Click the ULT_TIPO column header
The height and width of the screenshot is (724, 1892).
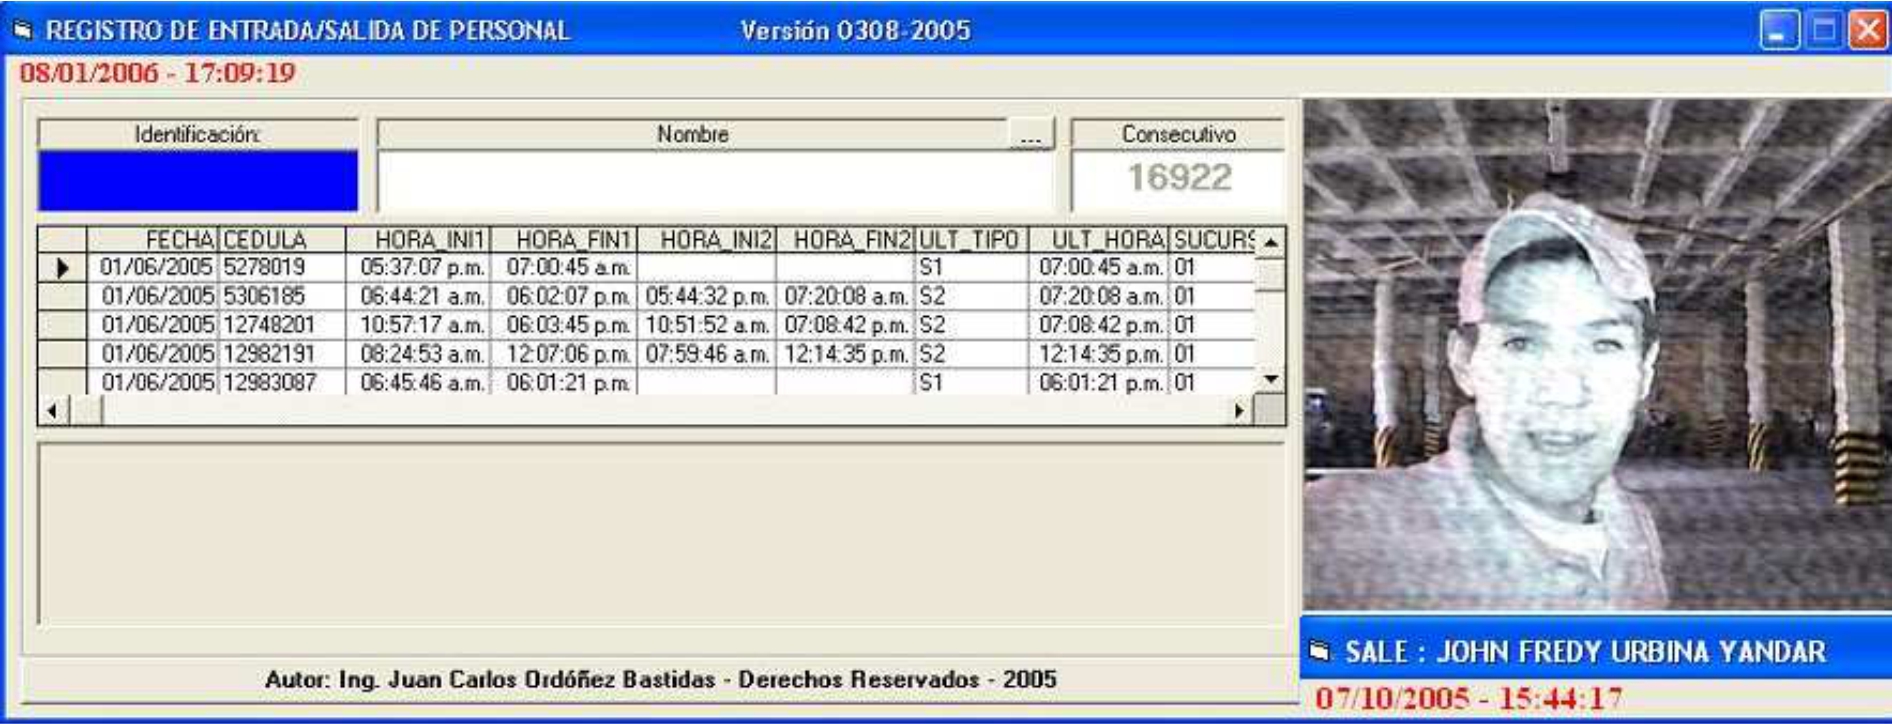970,240
